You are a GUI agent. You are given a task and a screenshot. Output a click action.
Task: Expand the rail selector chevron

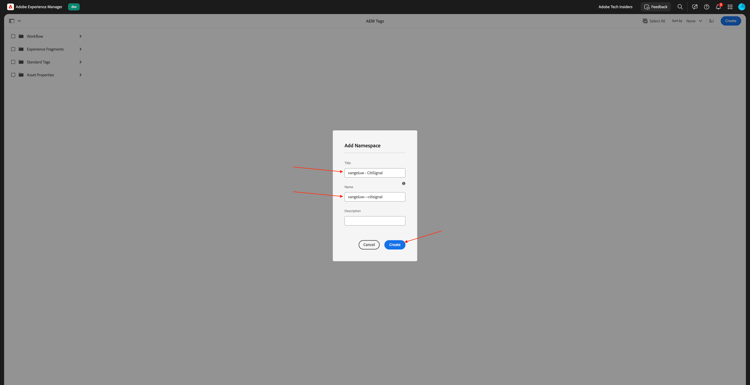(20, 21)
